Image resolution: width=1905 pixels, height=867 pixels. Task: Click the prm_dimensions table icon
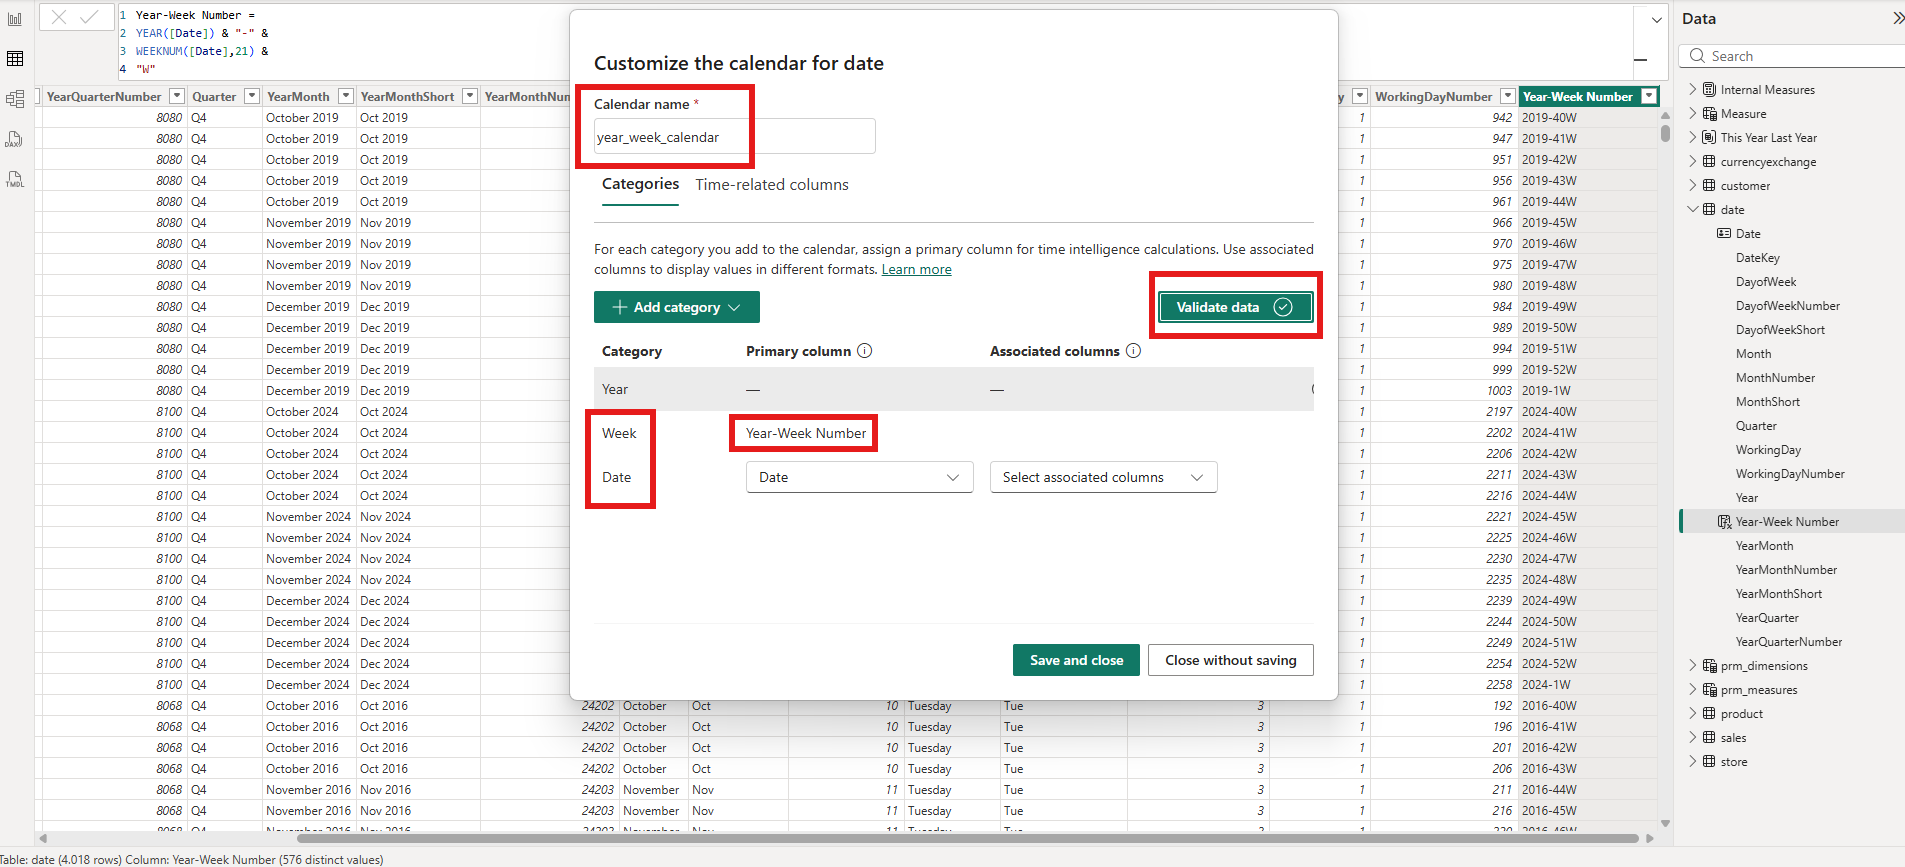coord(1709,666)
